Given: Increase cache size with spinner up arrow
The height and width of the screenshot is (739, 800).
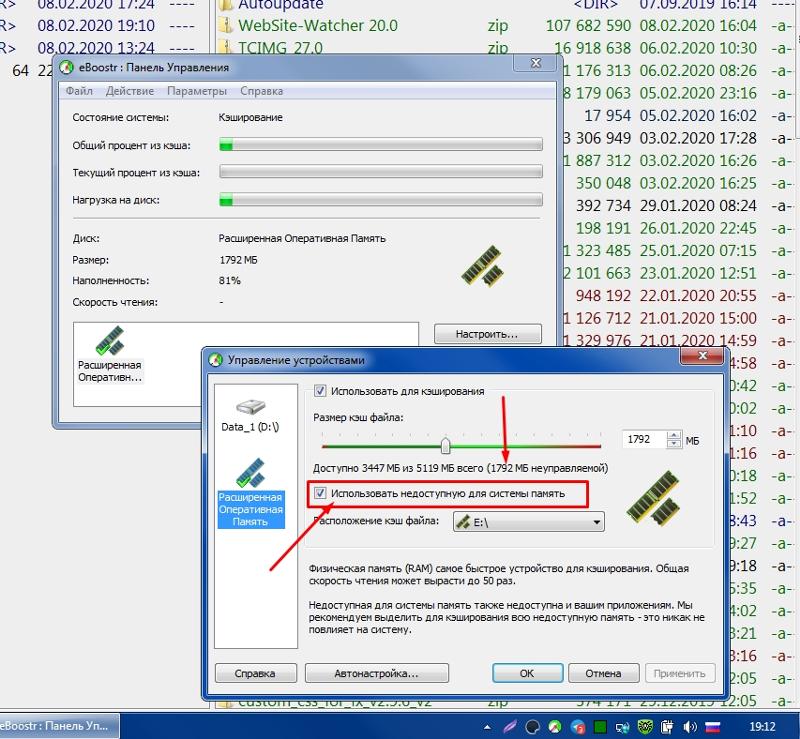Looking at the screenshot, I should [674, 435].
